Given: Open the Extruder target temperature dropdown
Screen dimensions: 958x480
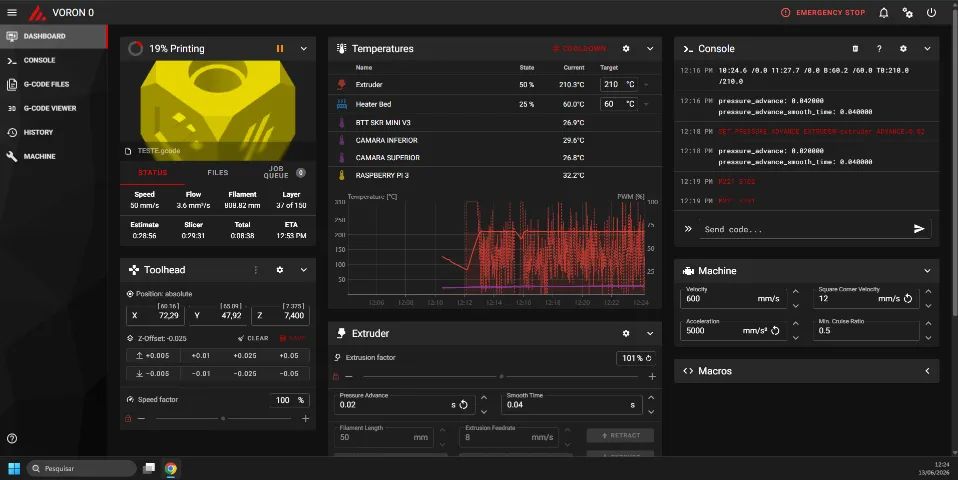Looking at the screenshot, I should point(646,84).
